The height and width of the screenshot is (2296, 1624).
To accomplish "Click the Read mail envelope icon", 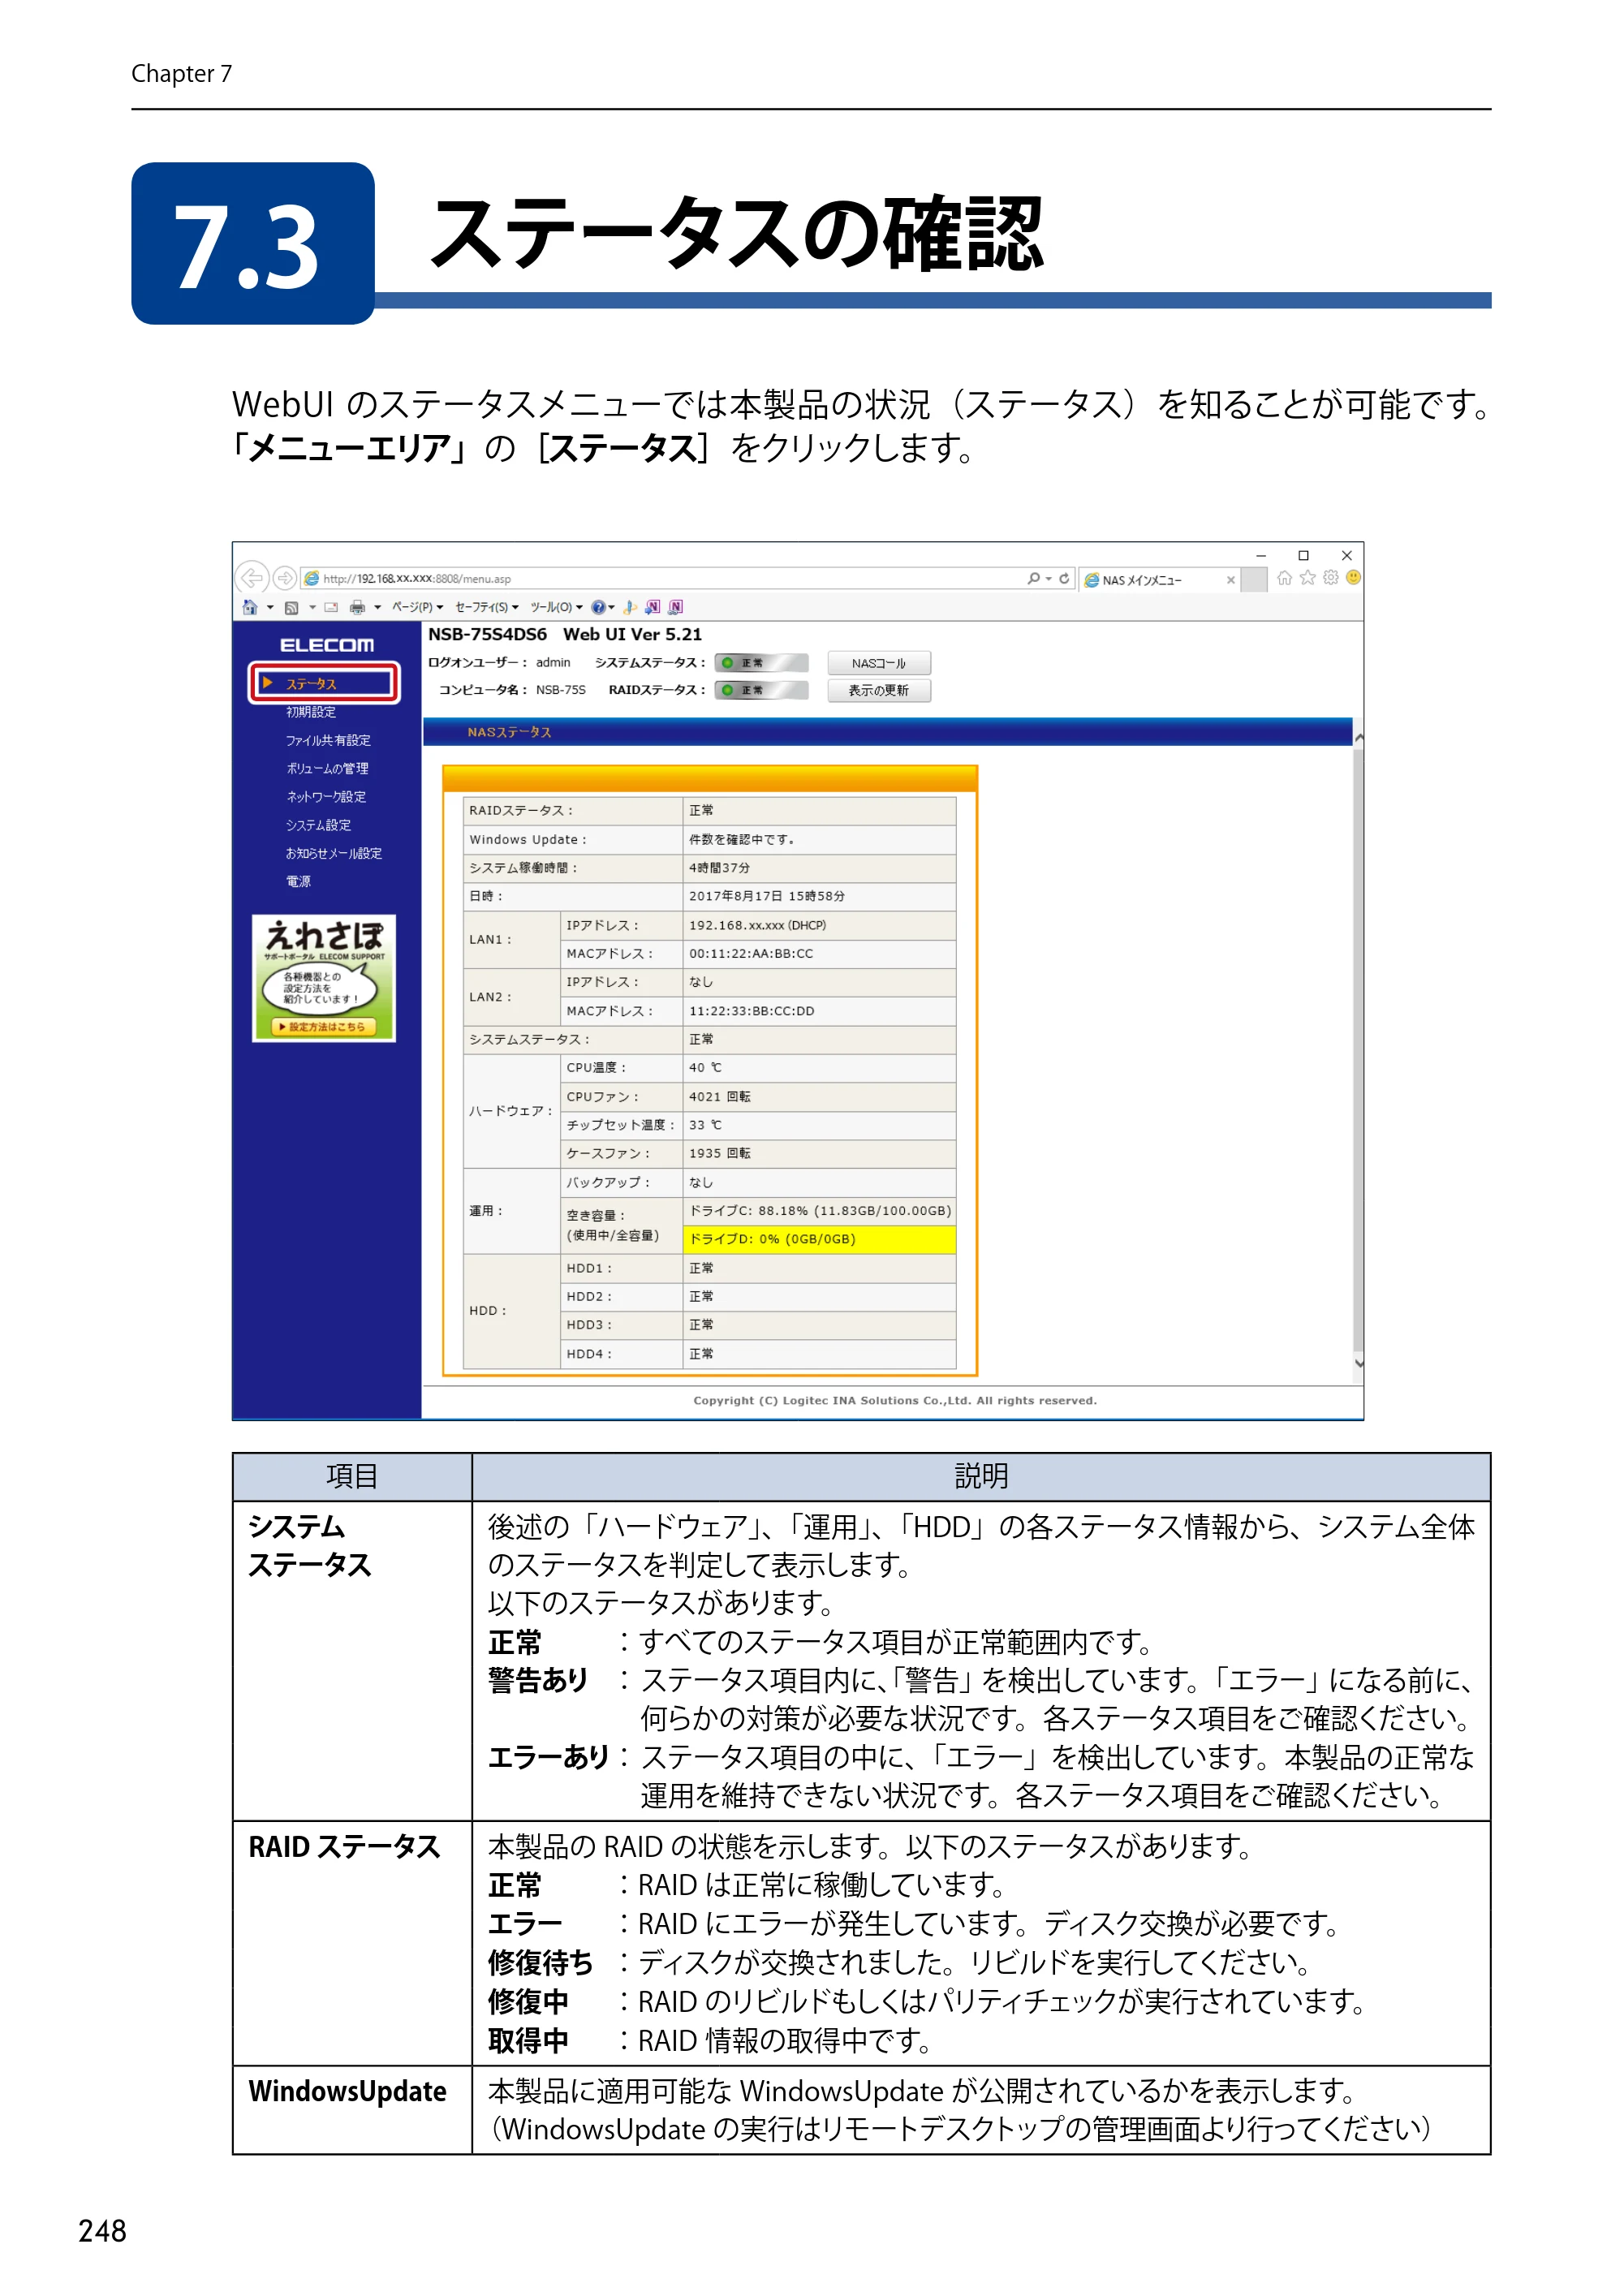I will point(331,607).
